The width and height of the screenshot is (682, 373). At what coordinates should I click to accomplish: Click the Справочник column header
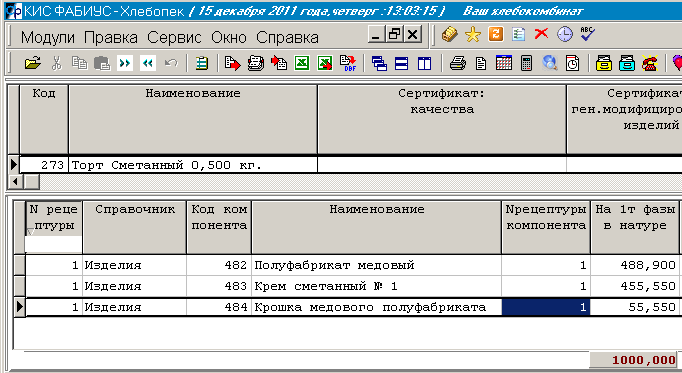point(135,227)
